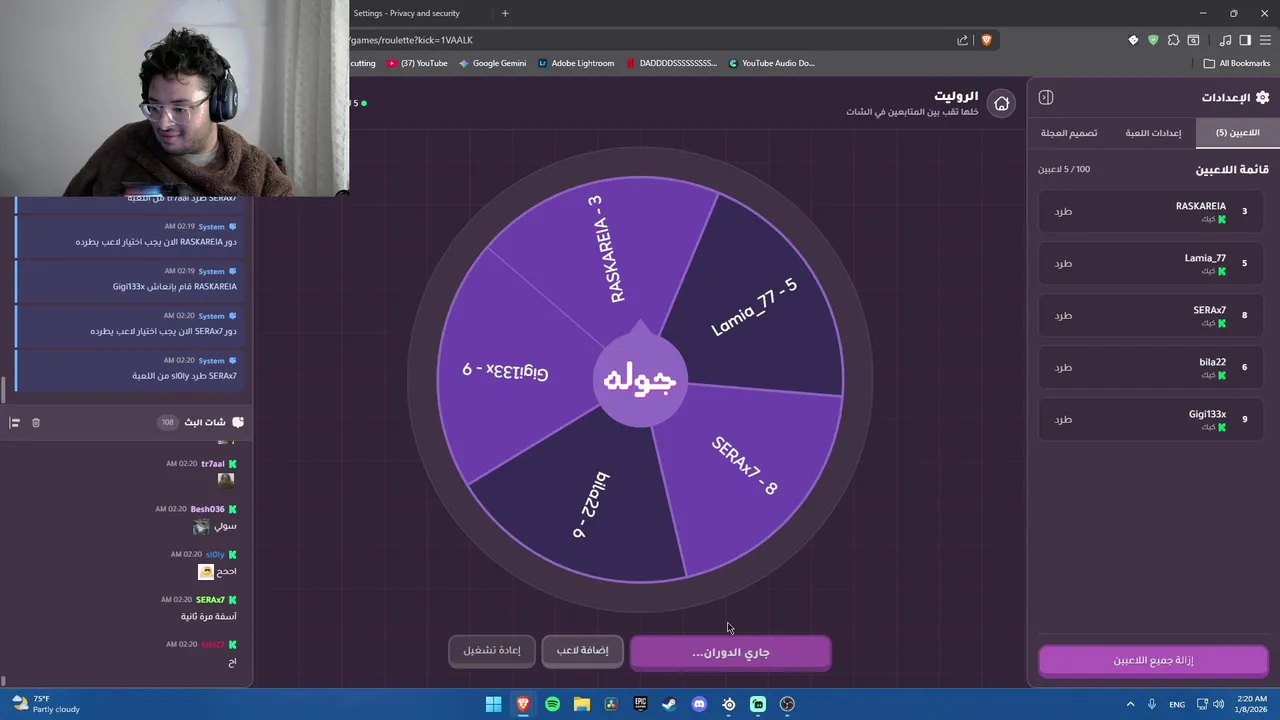This screenshot has height=720, width=1280.
Task: Click the chat trash delete icon
Action: pyautogui.click(x=36, y=423)
